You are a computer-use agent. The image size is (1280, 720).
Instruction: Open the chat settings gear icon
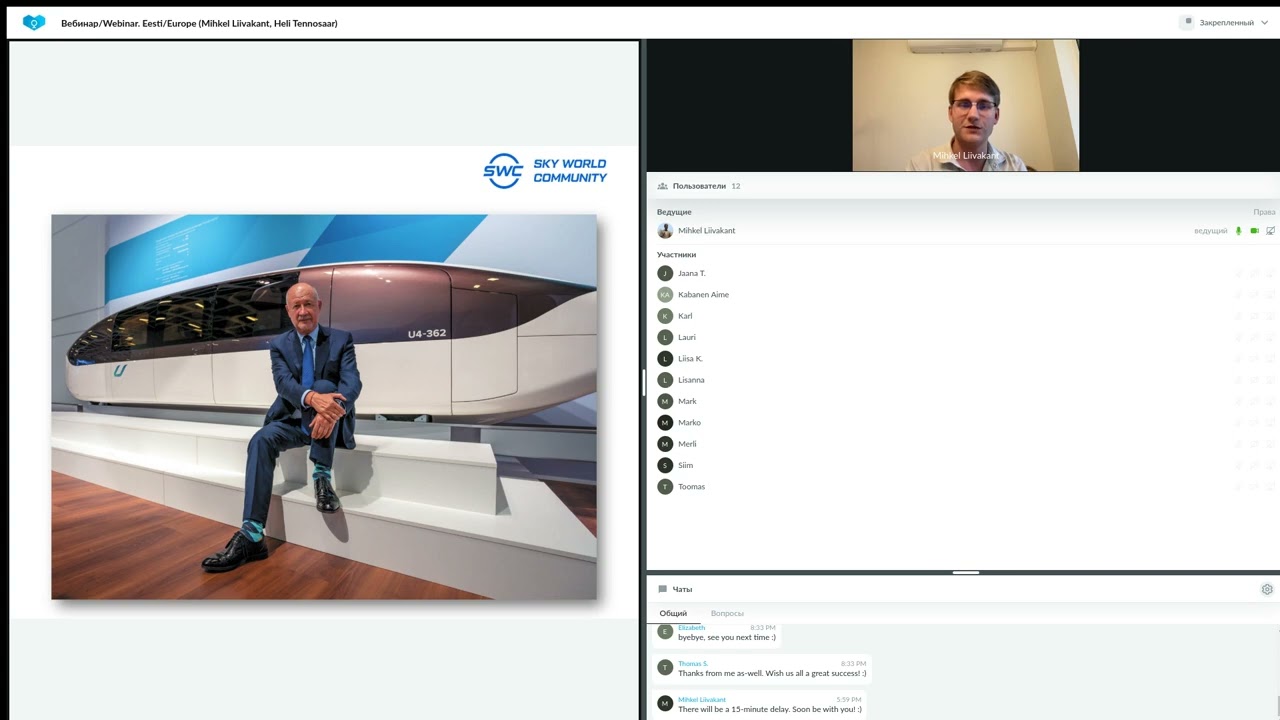point(1267,590)
